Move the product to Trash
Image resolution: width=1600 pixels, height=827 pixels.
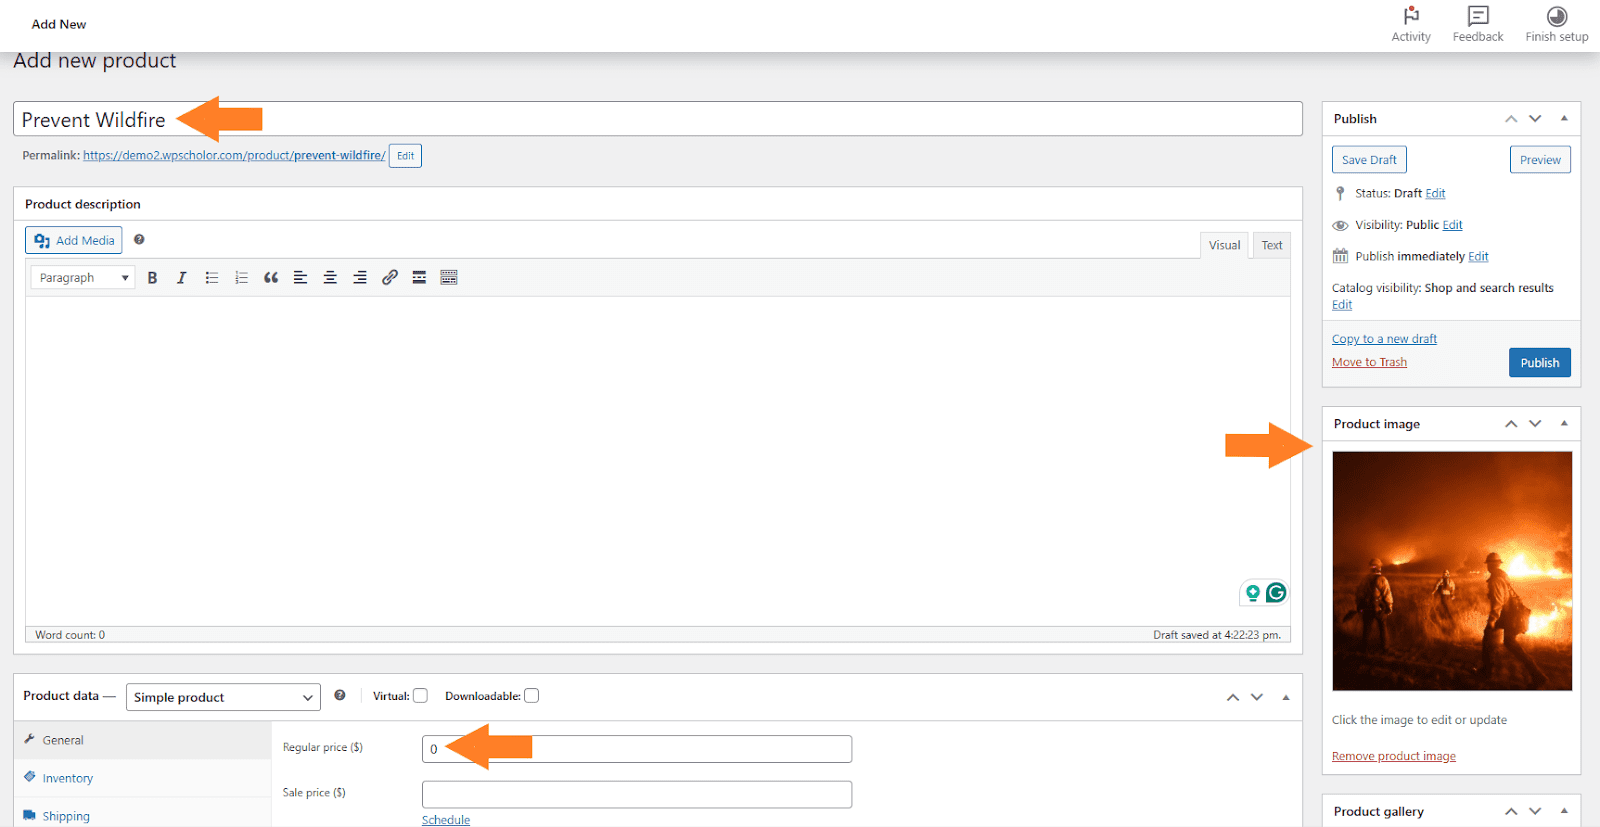point(1369,362)
